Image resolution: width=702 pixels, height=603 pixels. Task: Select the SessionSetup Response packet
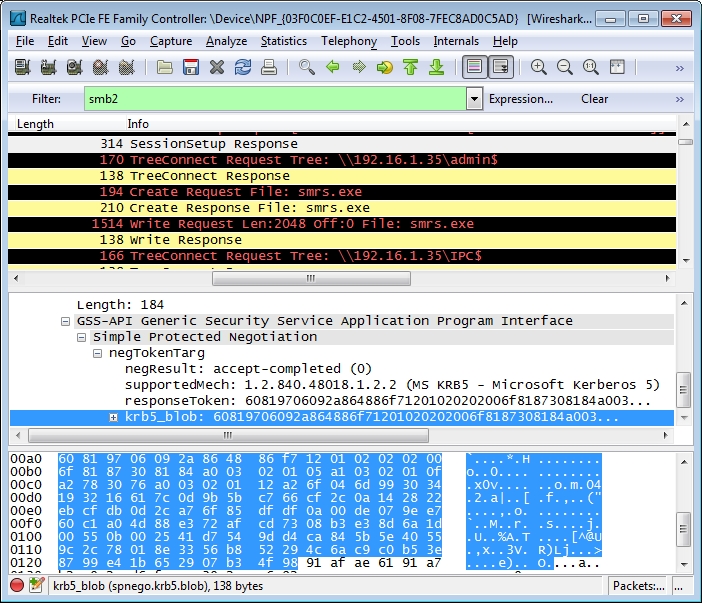pyautogui.click(x=342, y=144)
